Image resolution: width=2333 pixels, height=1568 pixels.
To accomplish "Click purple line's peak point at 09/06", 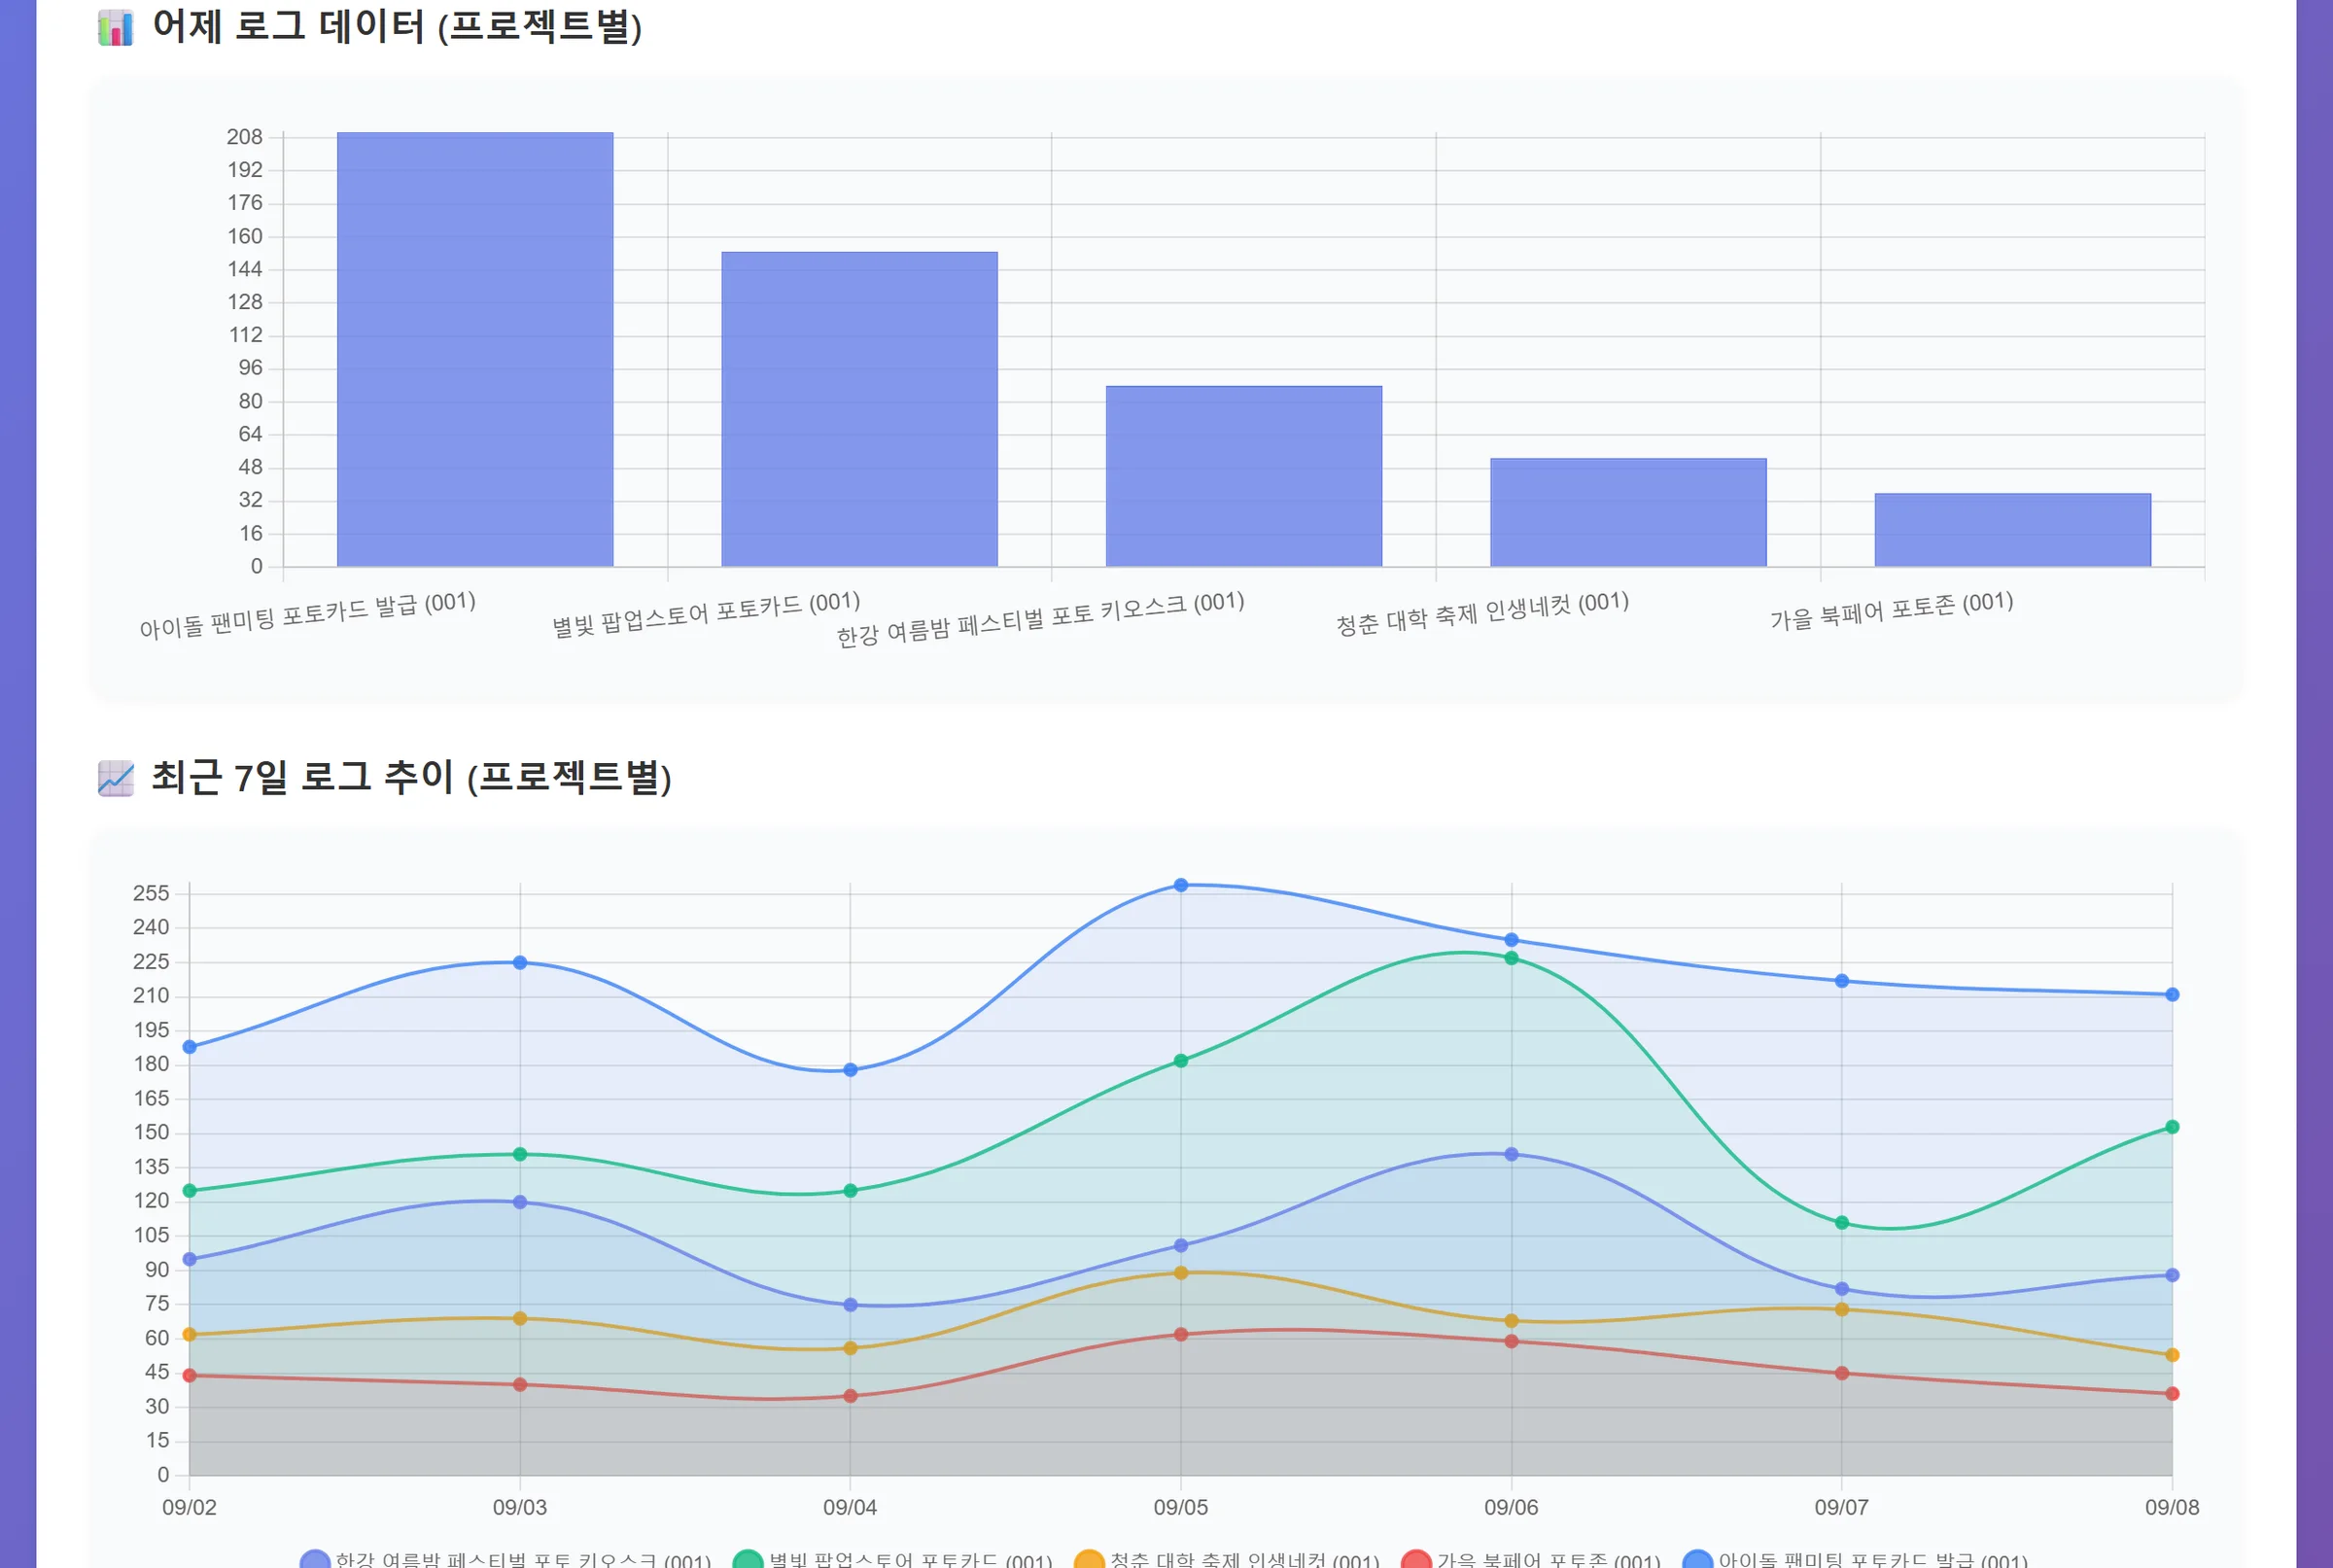I will pyautogui.click(x=1511, y=1154).
